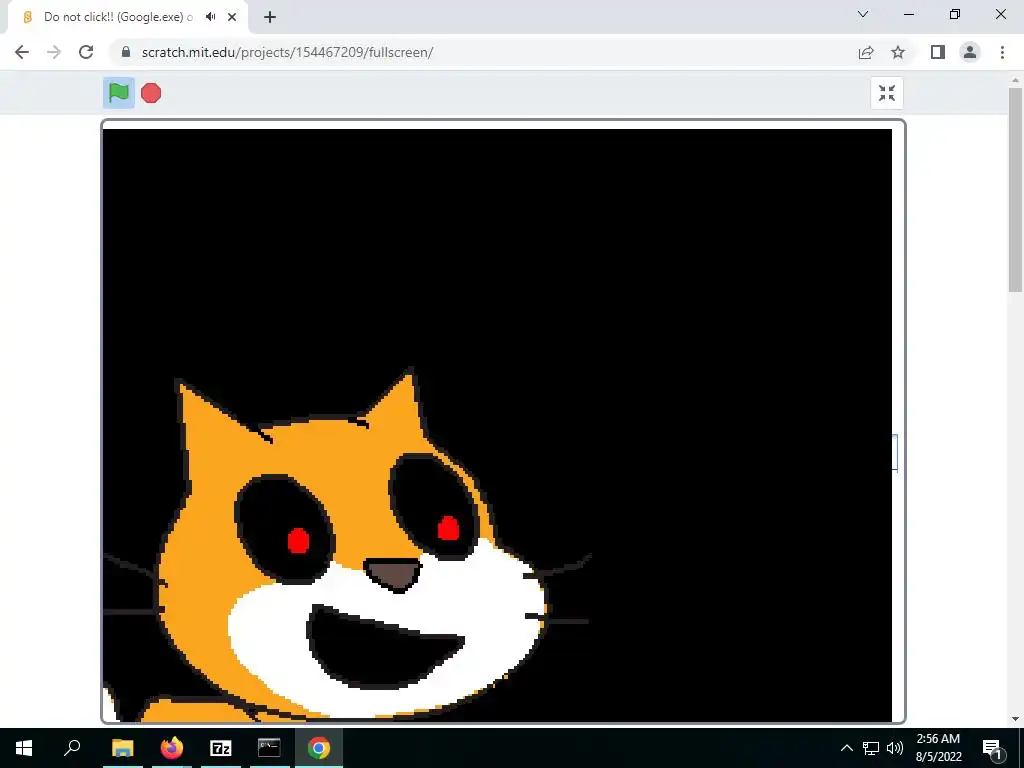Screen dimensions: 1024x768
Task: Open volume control tray icon
Action: 895,748
